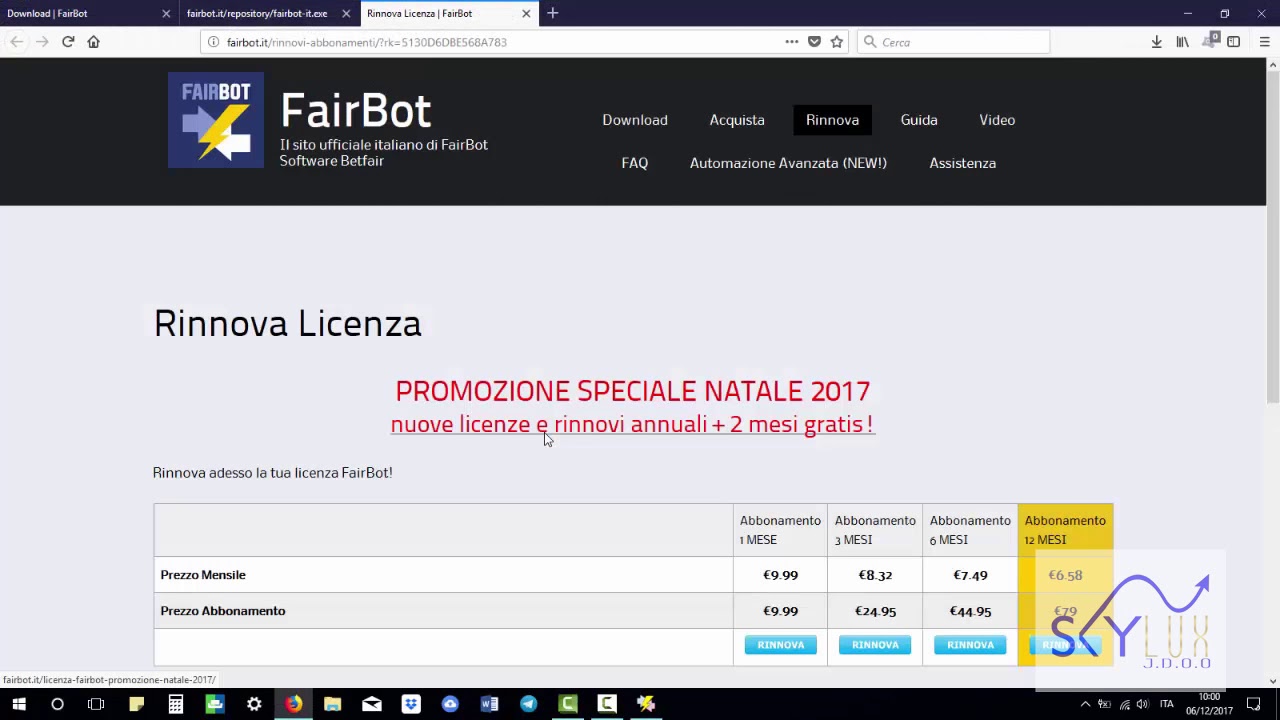Open the Firefox library icon
This screenshot has height=720, width=1280.
point(1183,42)
